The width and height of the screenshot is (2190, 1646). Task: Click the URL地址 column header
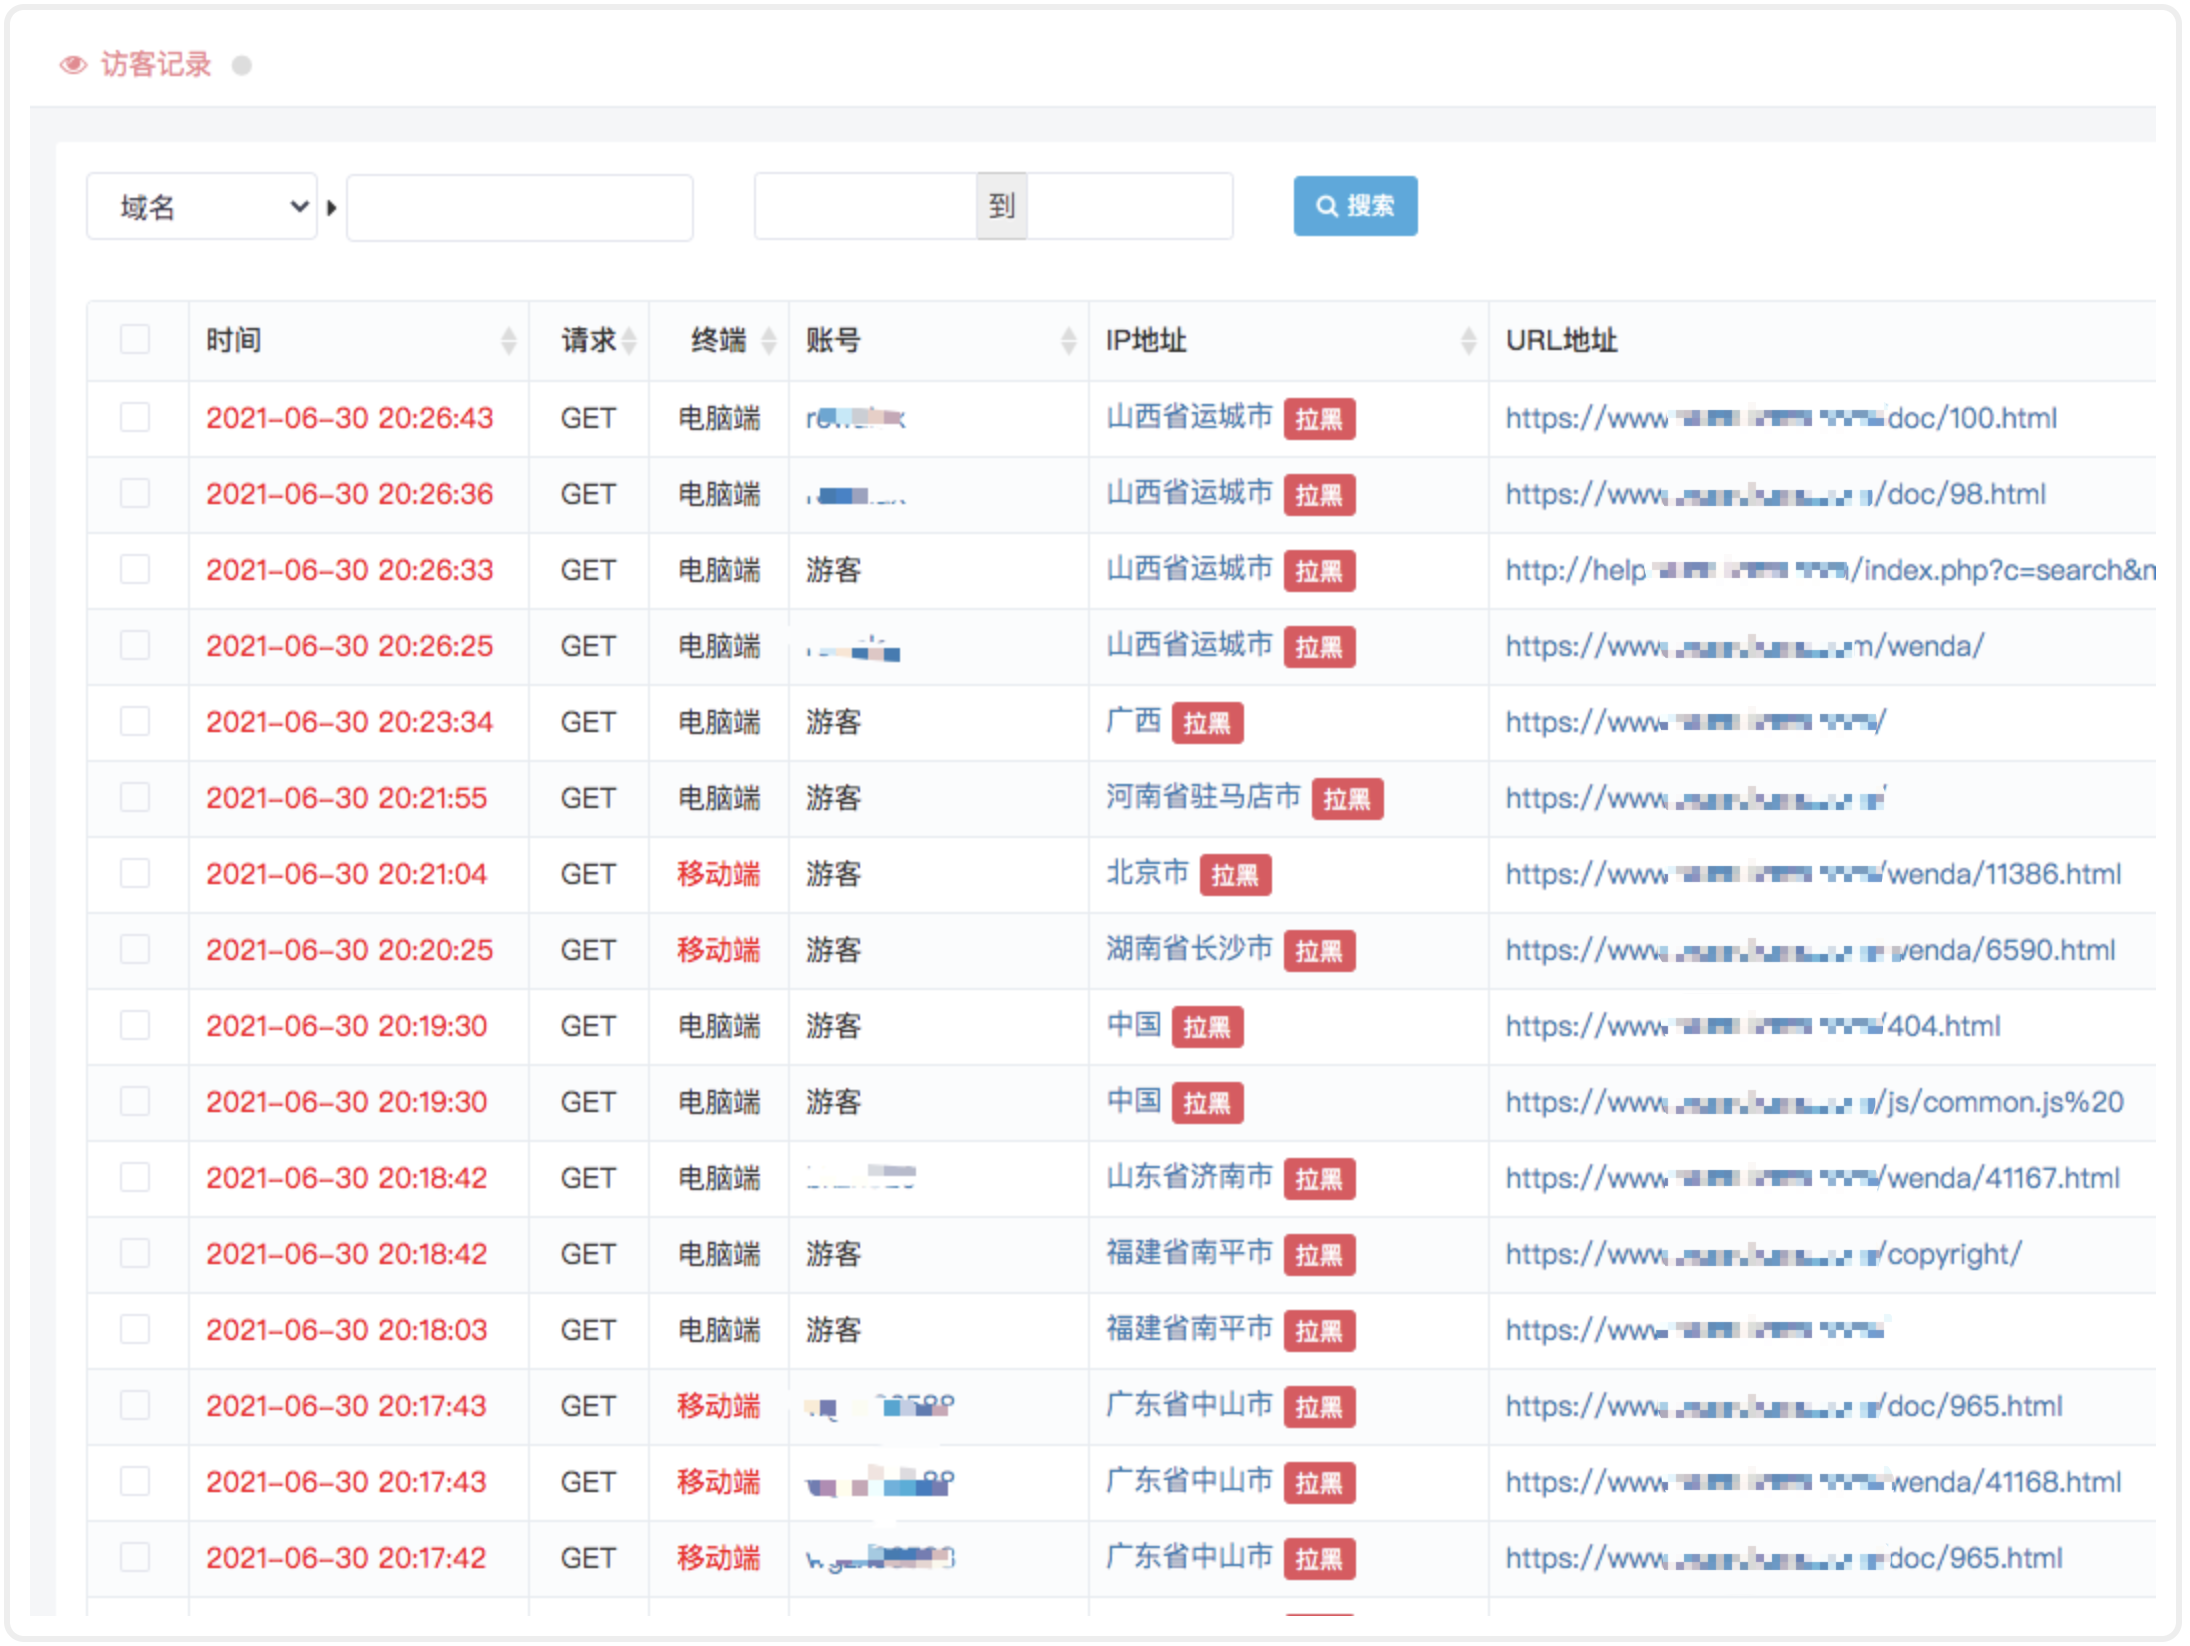coord(1561,341)
